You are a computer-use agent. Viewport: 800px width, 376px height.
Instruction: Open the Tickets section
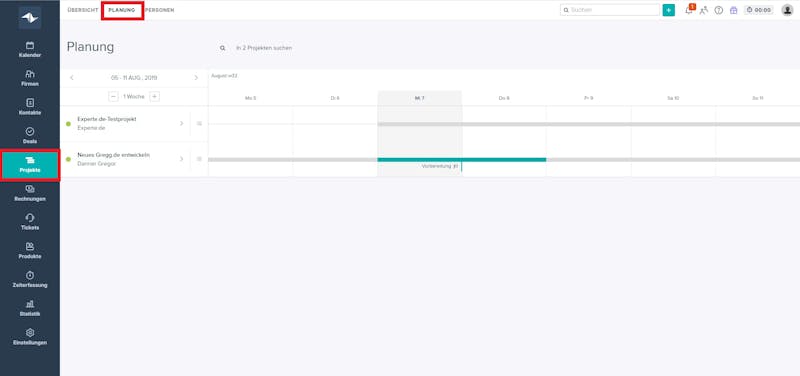pyautogui.click(x=30, y=222)
